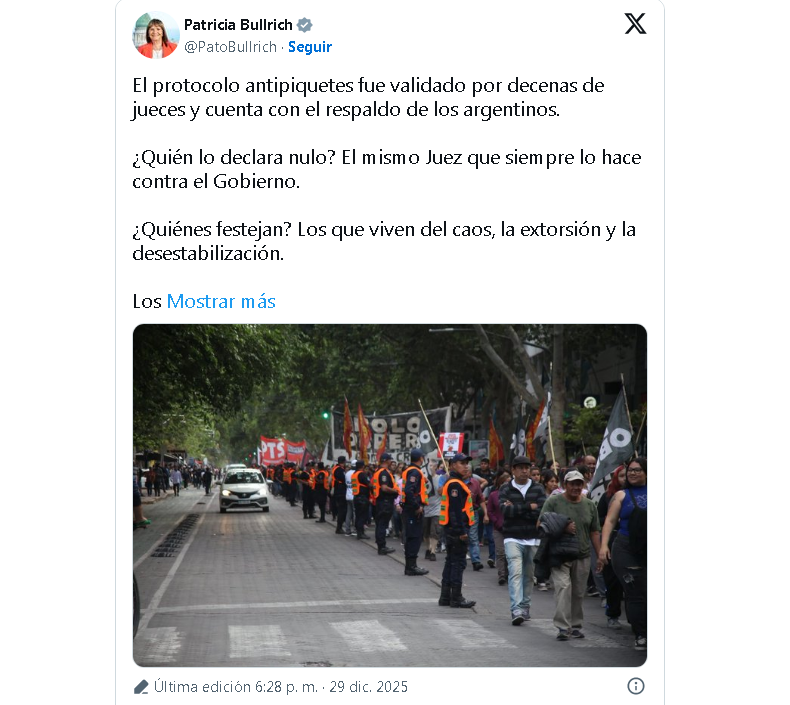Click the edit pencil icon by Última edición
Viewport: 790px width, 705px height.
(x=141, y=687)
